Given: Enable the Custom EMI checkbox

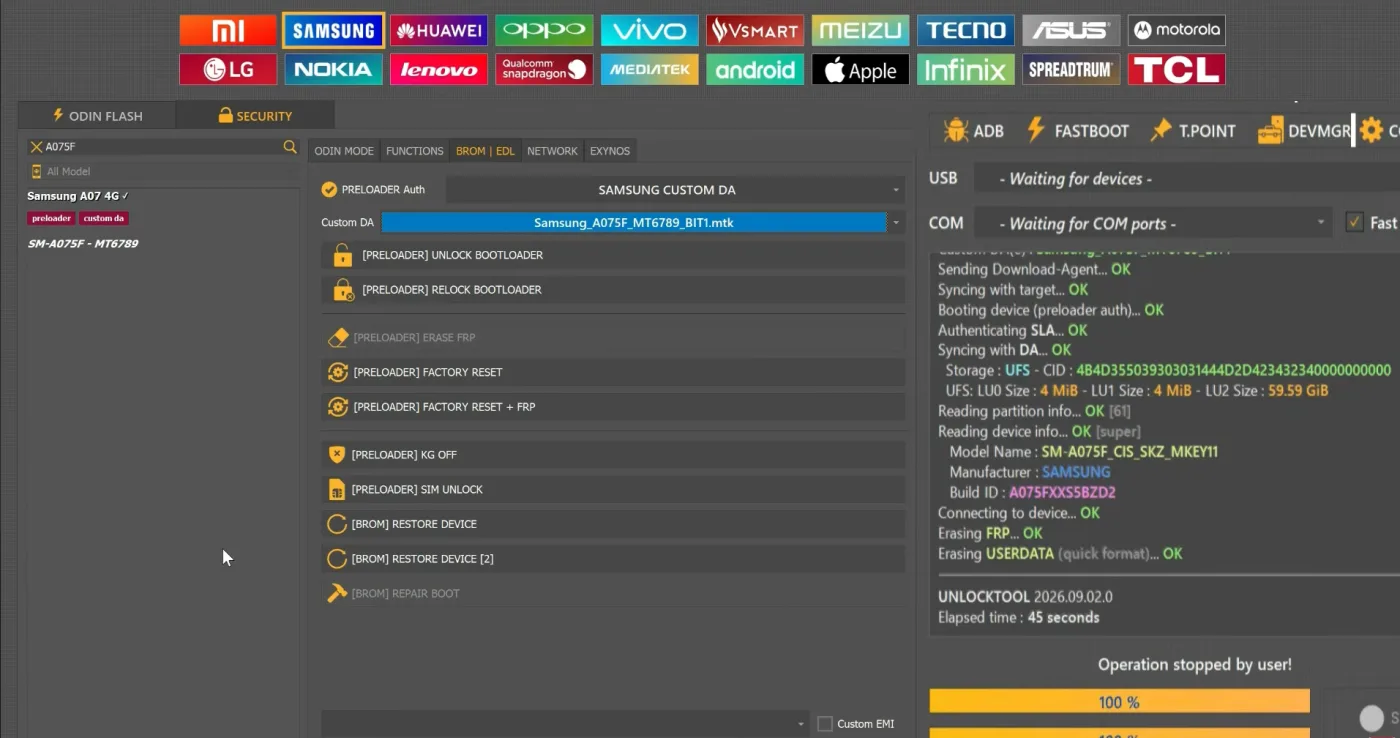Looking at the screenshot, I should click(x=825, y=724).
